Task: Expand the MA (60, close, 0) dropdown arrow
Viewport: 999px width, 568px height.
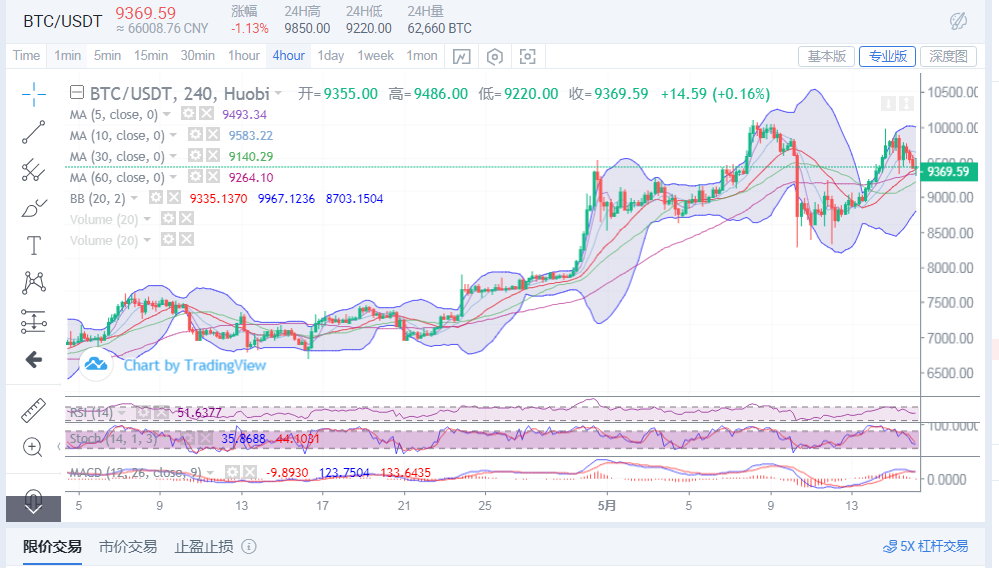Action: pos(175,178)
